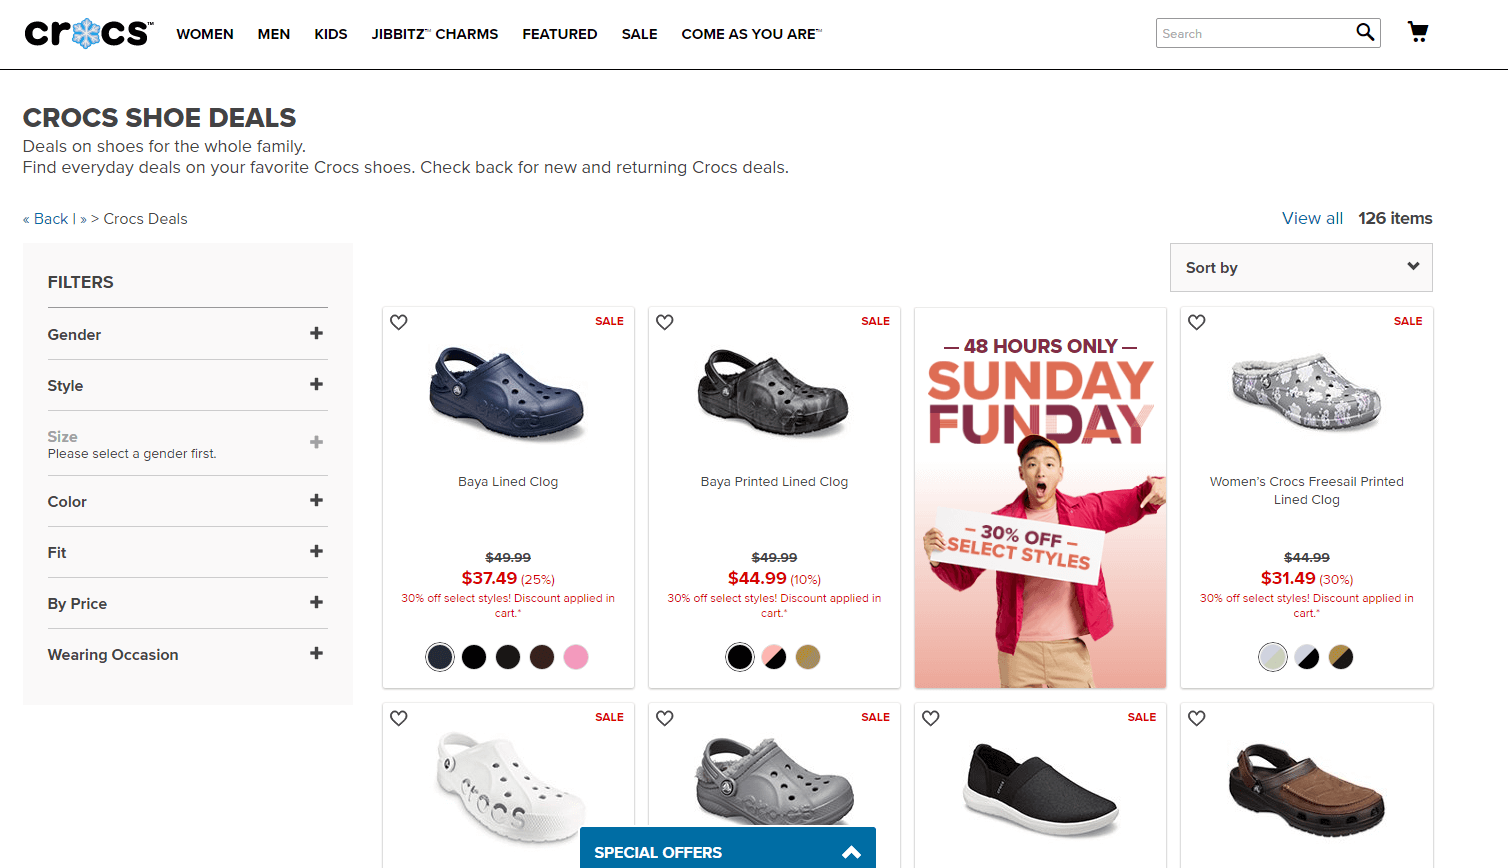The width and height of the screenshot is (1508, 868).
Task: Click the Crocs logo
Action: click(x=89, y=33)
